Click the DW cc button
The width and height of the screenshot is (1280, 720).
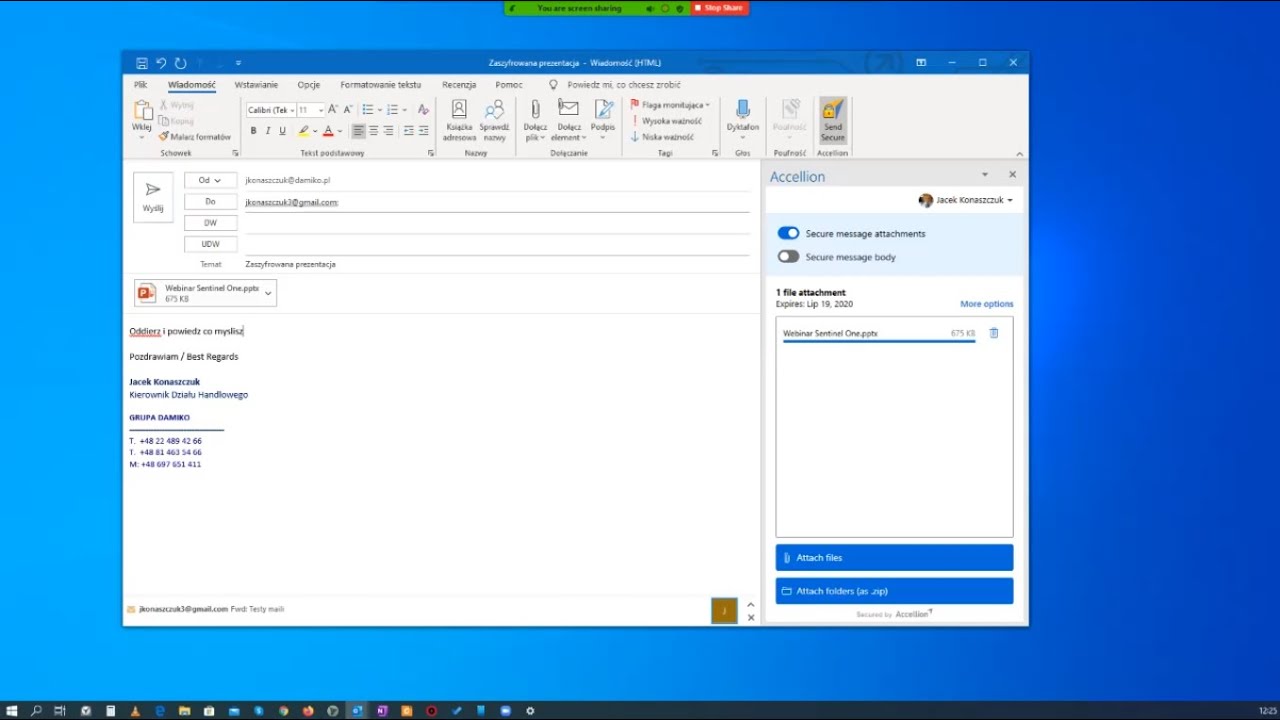point(210,223)
